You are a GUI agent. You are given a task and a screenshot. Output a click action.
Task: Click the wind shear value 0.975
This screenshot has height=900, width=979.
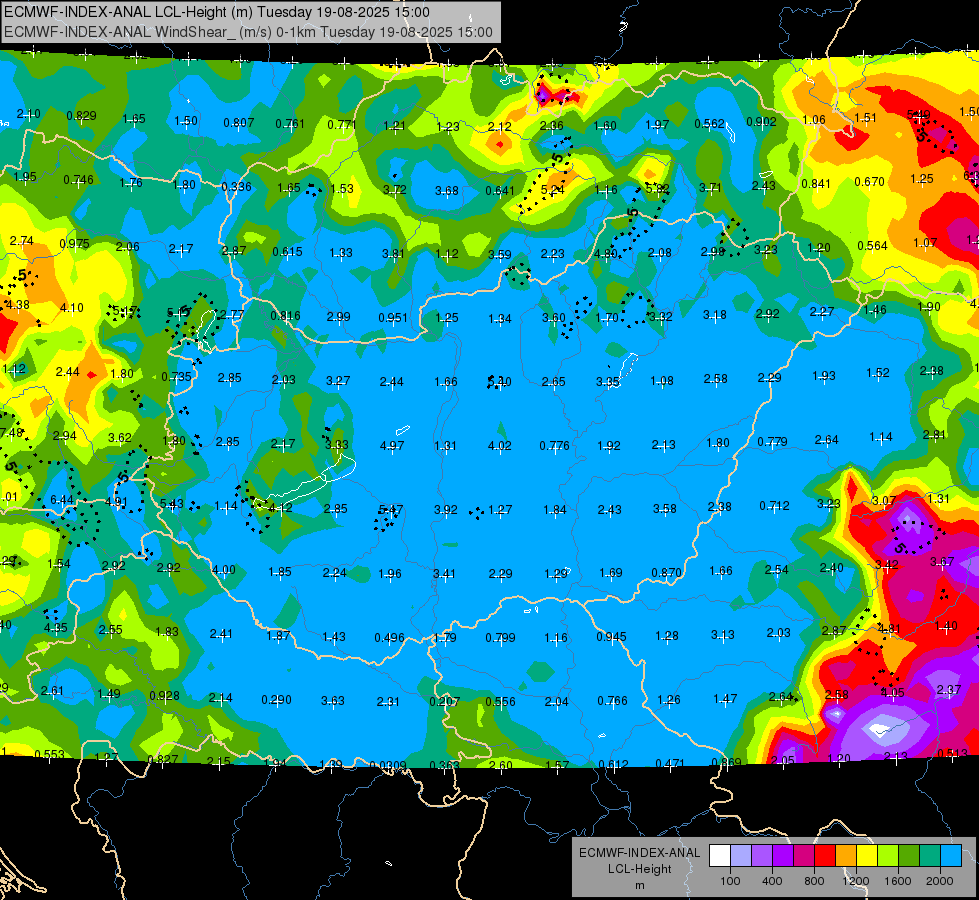coord(74,244)
